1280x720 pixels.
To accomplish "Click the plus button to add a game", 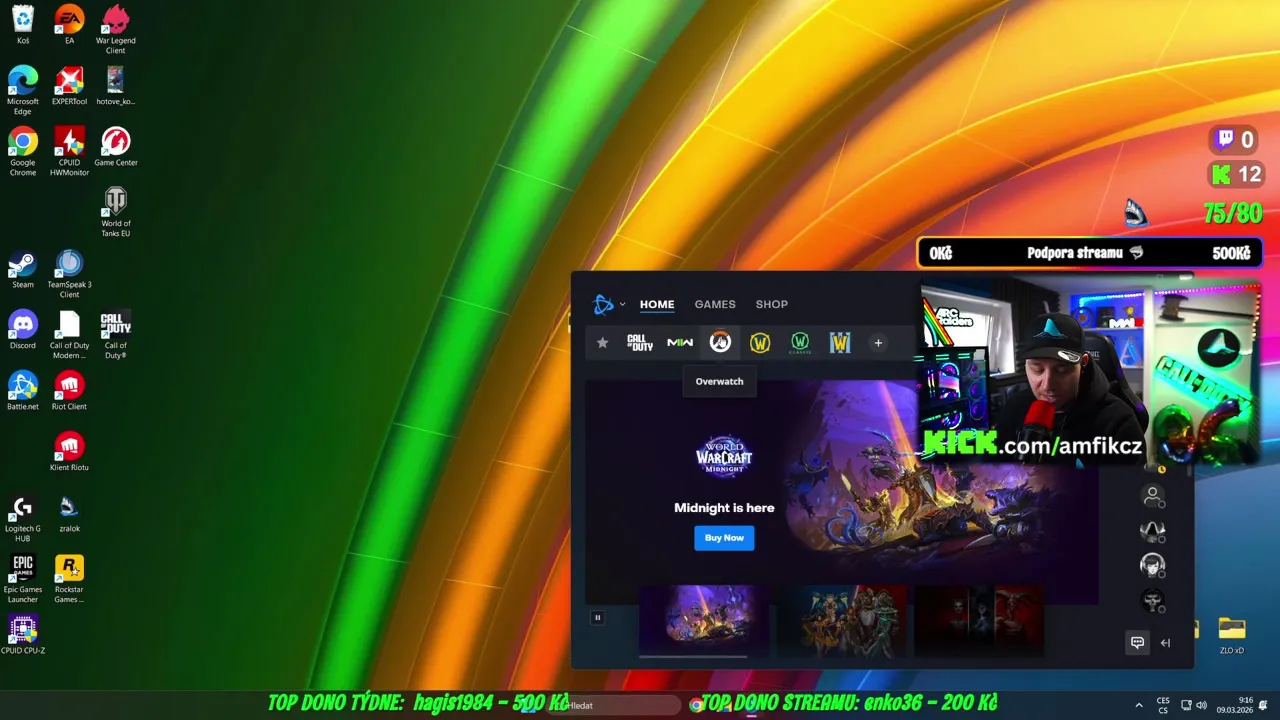I will point(878,343).
